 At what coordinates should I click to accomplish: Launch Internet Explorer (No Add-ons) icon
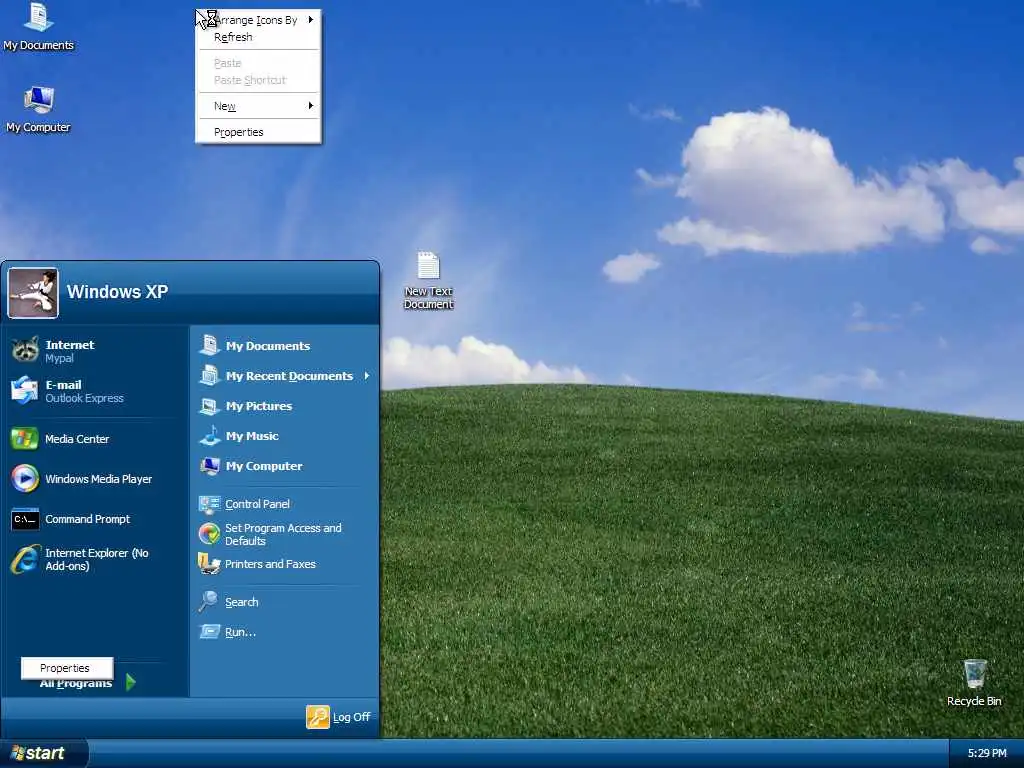click(25, 559)
